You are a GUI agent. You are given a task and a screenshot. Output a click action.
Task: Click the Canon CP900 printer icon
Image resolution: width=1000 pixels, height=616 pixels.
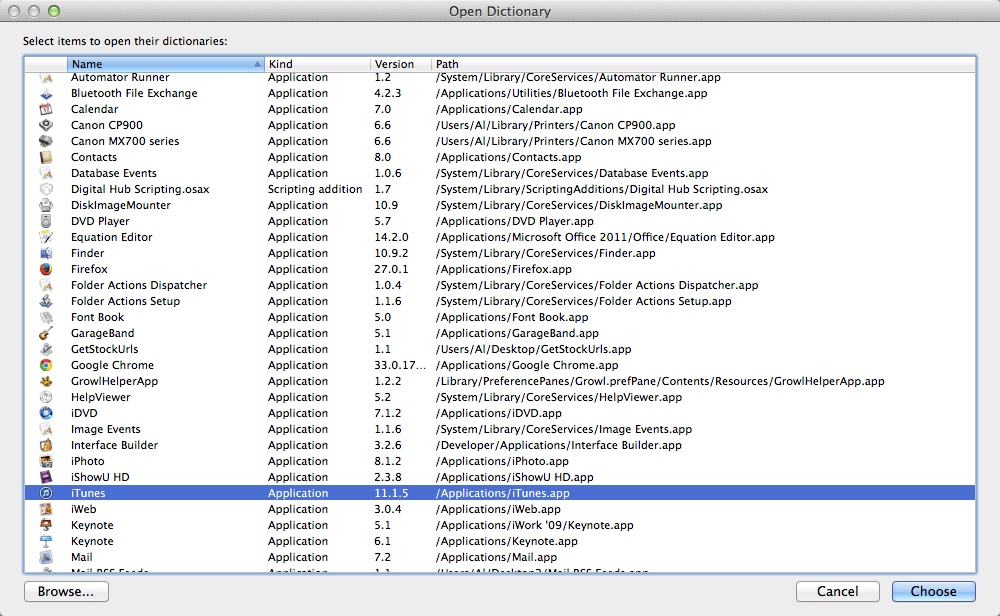point(46,126)
